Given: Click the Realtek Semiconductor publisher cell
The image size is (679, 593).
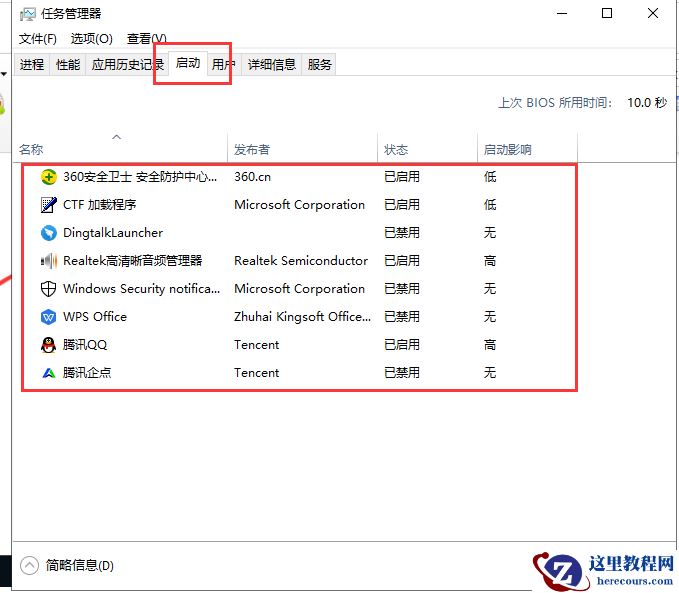Looking at the screenshot, I should coord(301,261).
